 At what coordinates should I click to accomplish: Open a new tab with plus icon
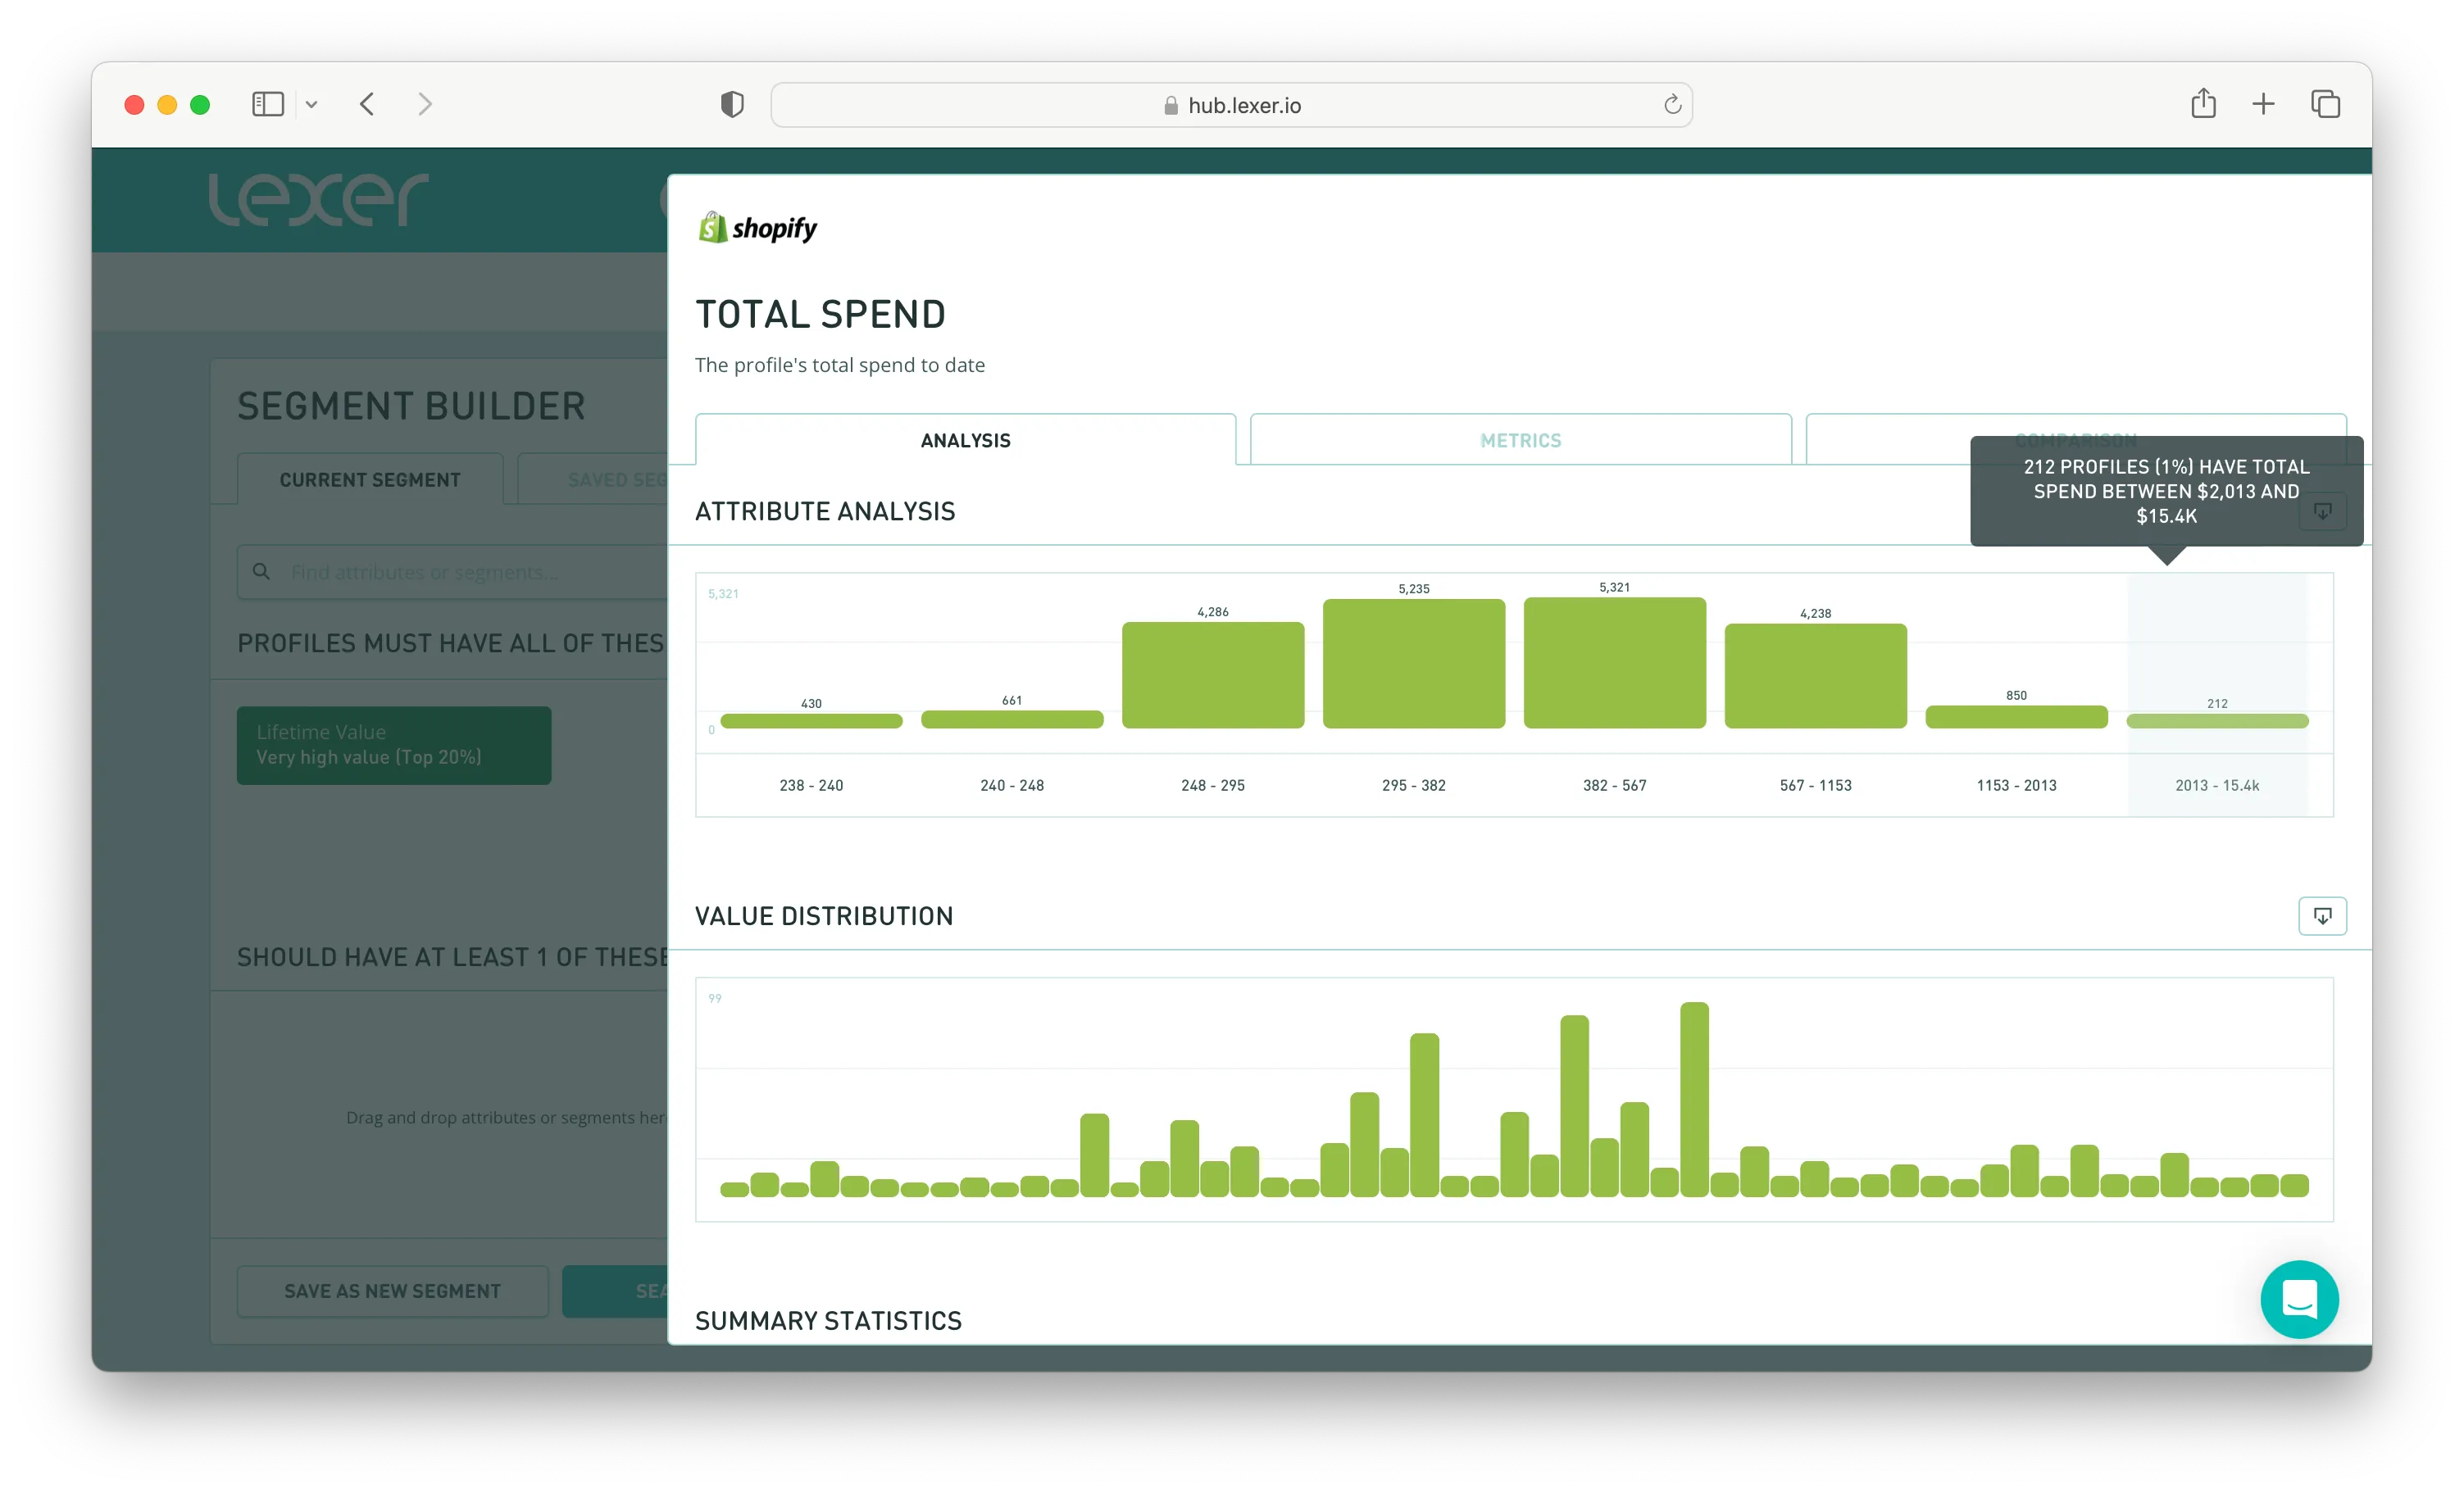coord(2263,104)
